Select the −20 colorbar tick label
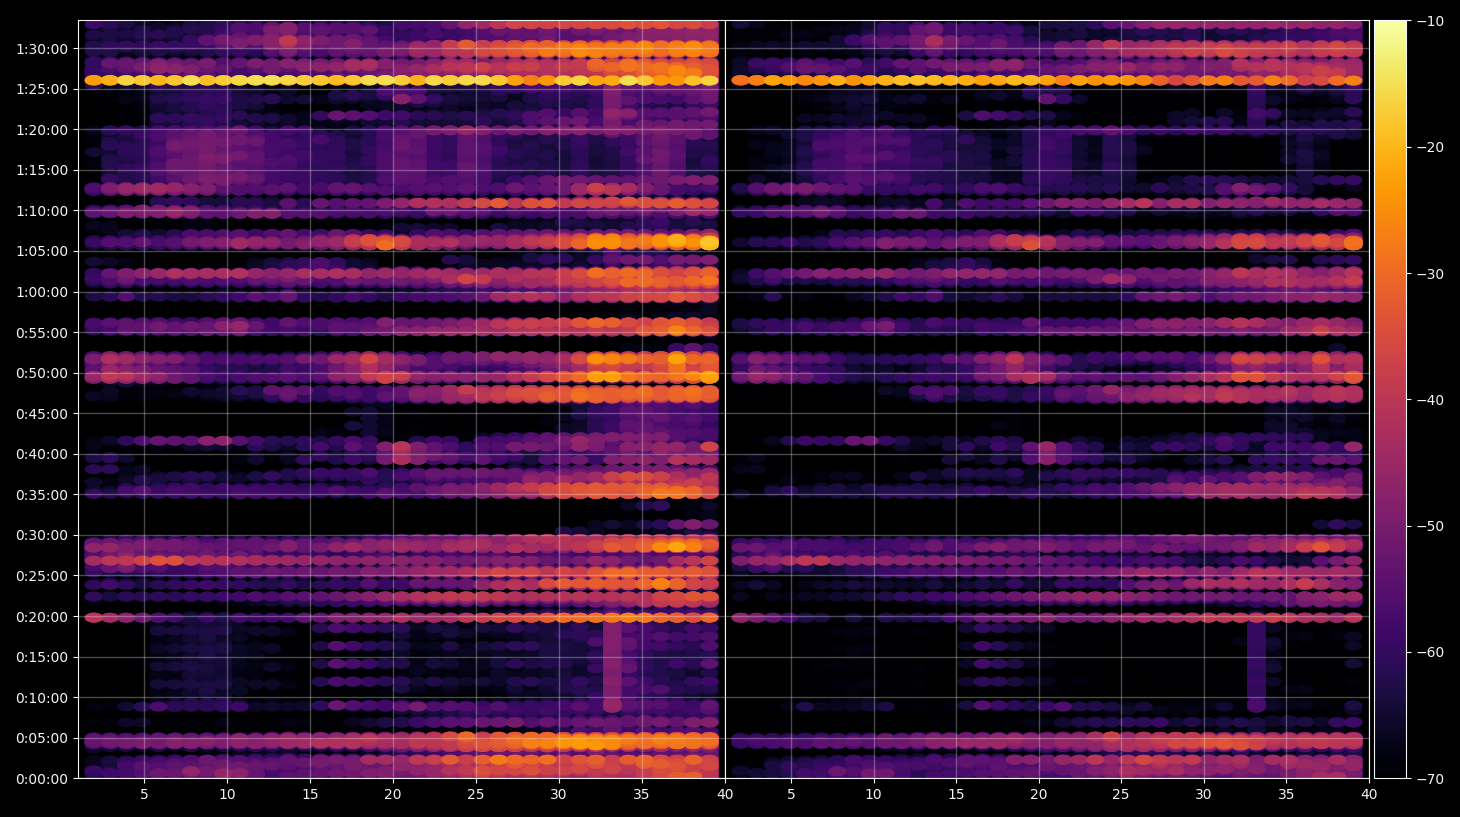 pos(1430,147)
